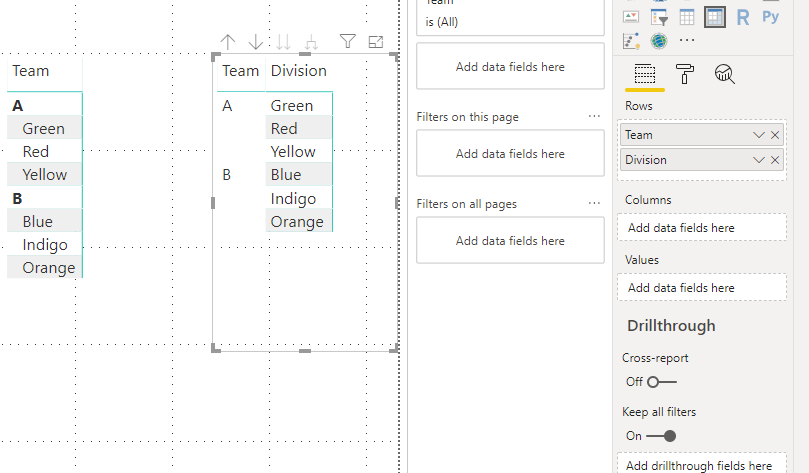Switch to the Format paint roller tab

[685, 74]
